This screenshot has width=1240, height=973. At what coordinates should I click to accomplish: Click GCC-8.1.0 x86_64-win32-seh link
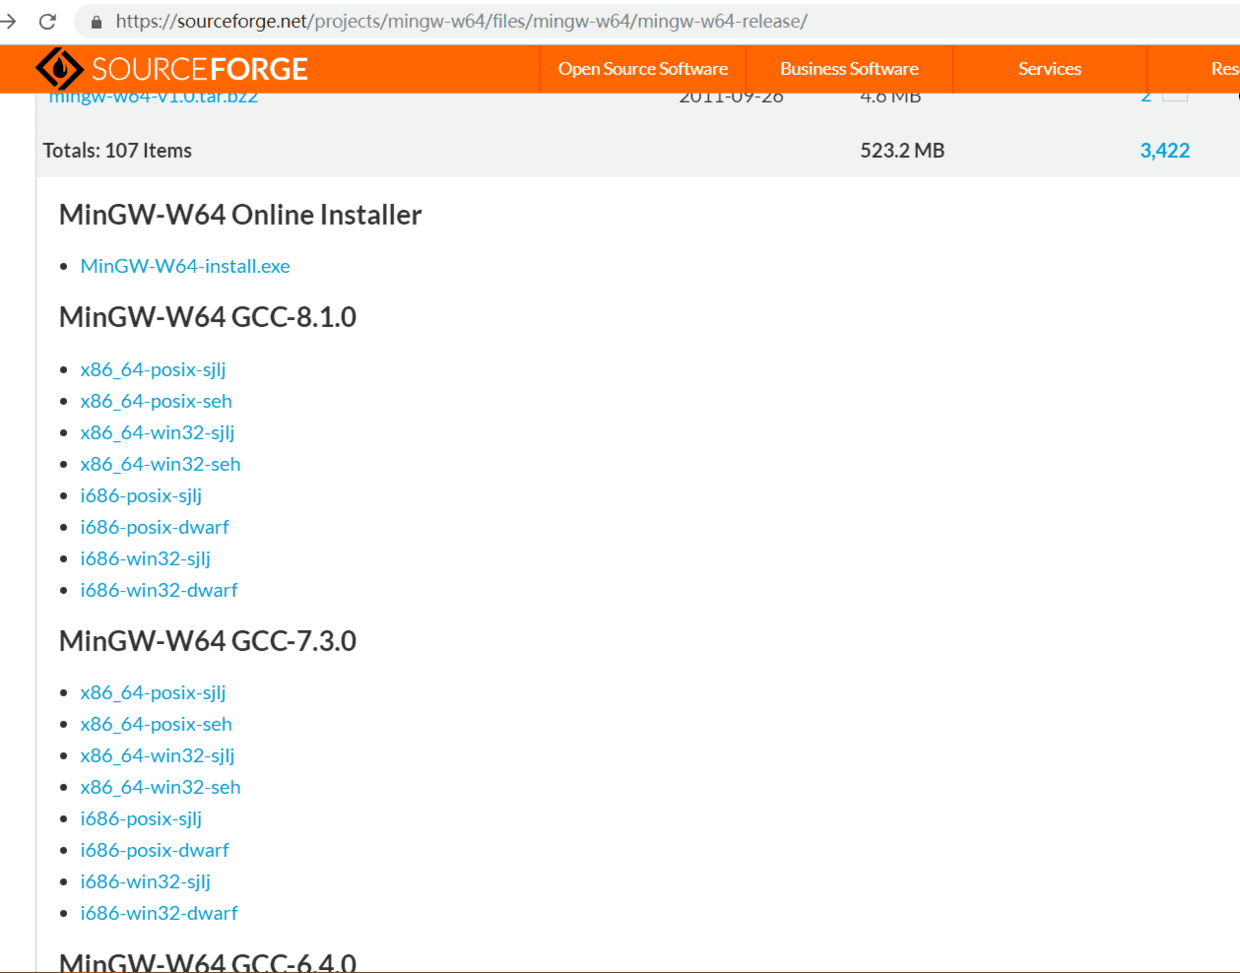click(160, 464)
